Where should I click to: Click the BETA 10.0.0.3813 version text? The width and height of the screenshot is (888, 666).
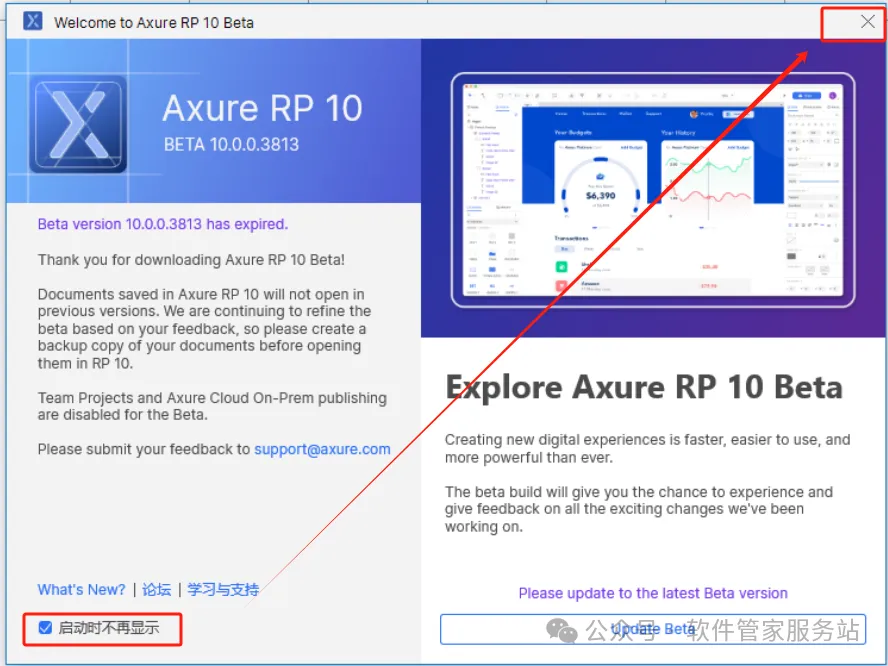click(x=231, y=144)
